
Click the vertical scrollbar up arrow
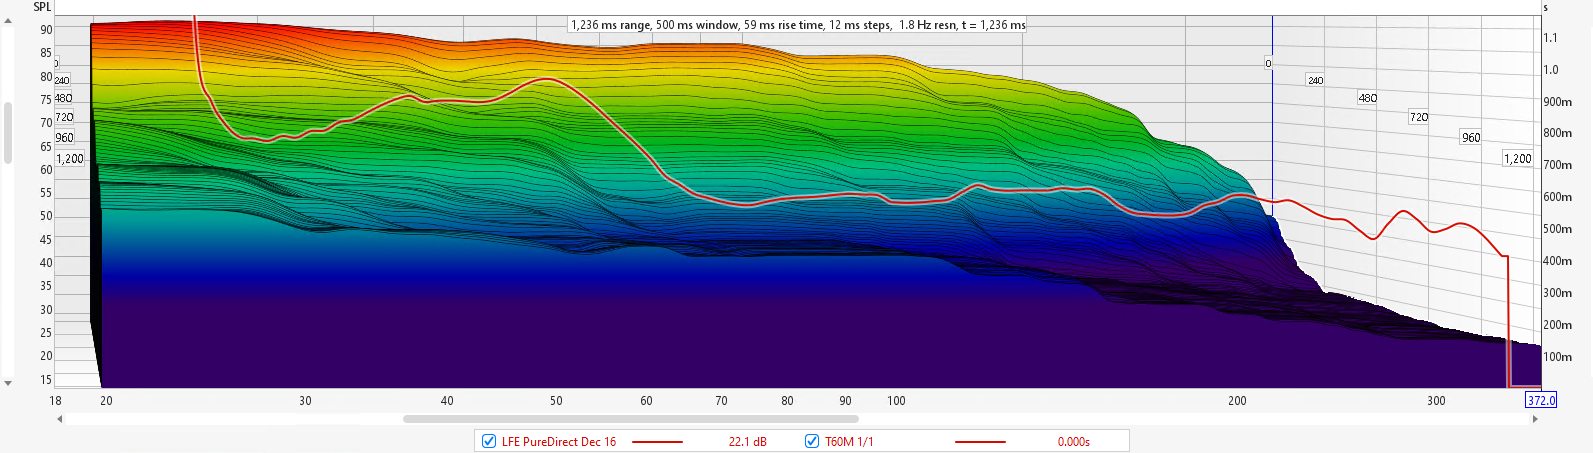(x=8, y=20)
